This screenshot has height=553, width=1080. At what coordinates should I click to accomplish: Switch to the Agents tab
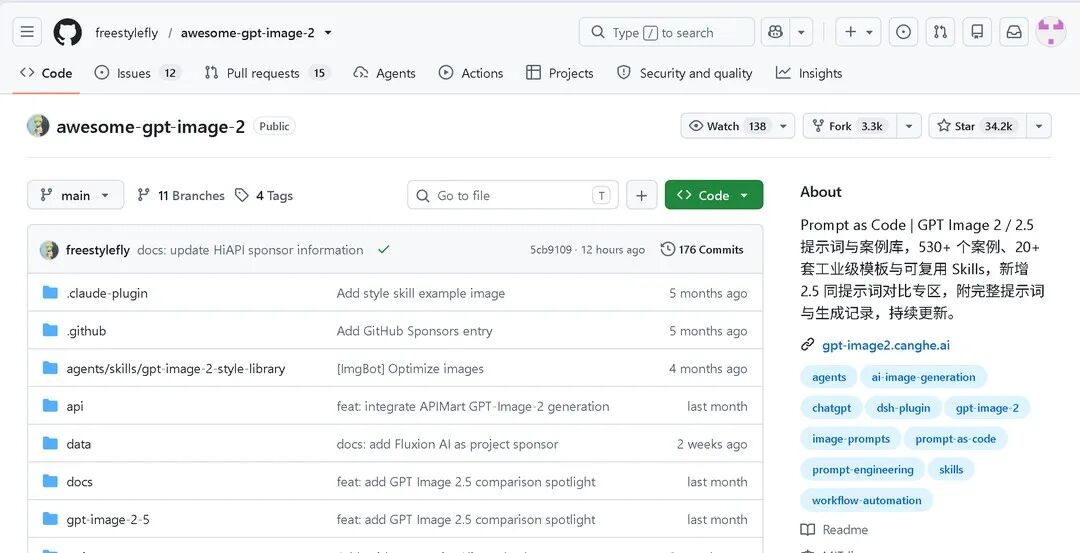[384, 73]
